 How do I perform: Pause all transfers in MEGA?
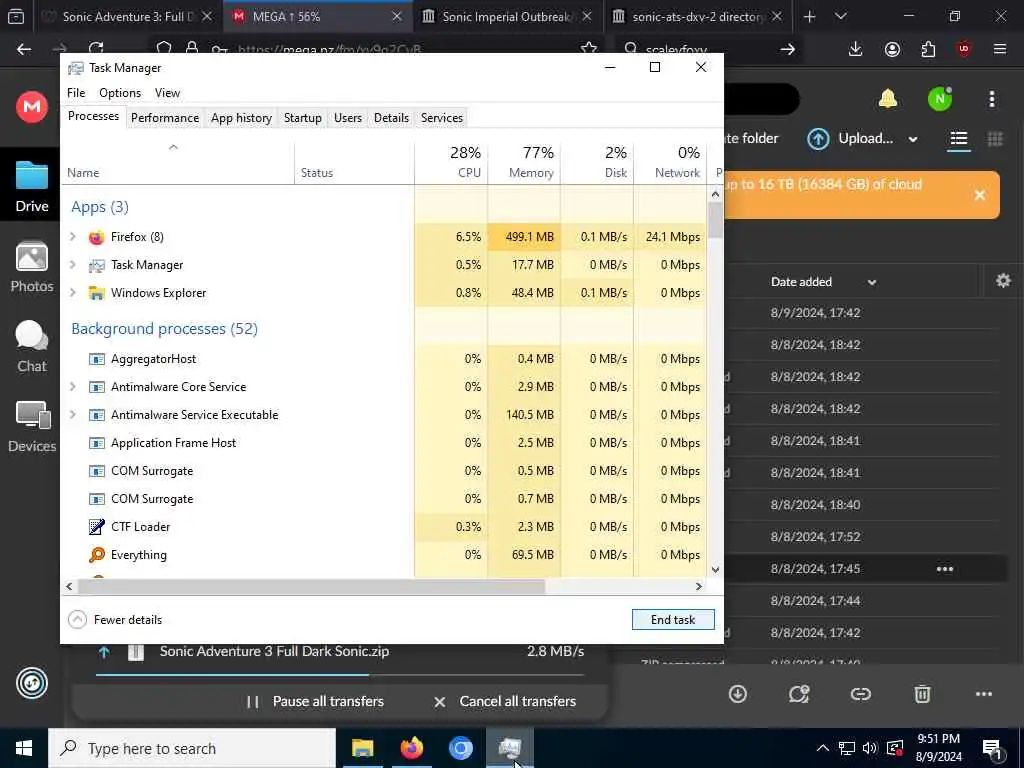coord(315,701)
